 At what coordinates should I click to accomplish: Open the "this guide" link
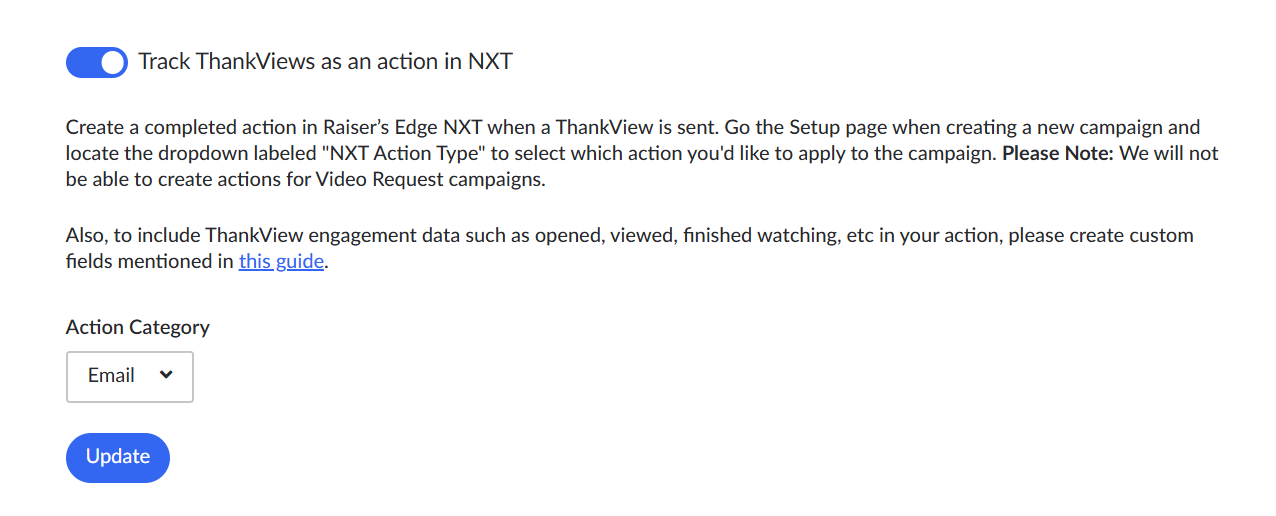point(281,263)
